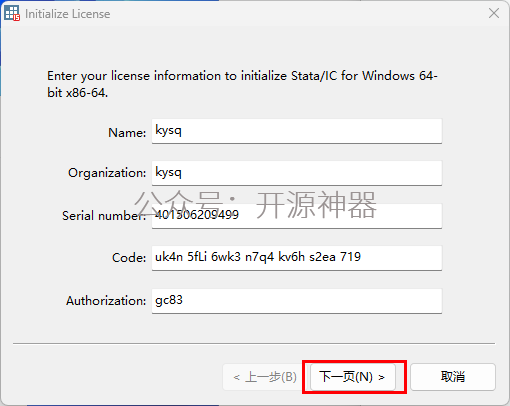Click the 开源神器 watermark text
Screen dimensions: 510x406
click(x=316, y=205)
